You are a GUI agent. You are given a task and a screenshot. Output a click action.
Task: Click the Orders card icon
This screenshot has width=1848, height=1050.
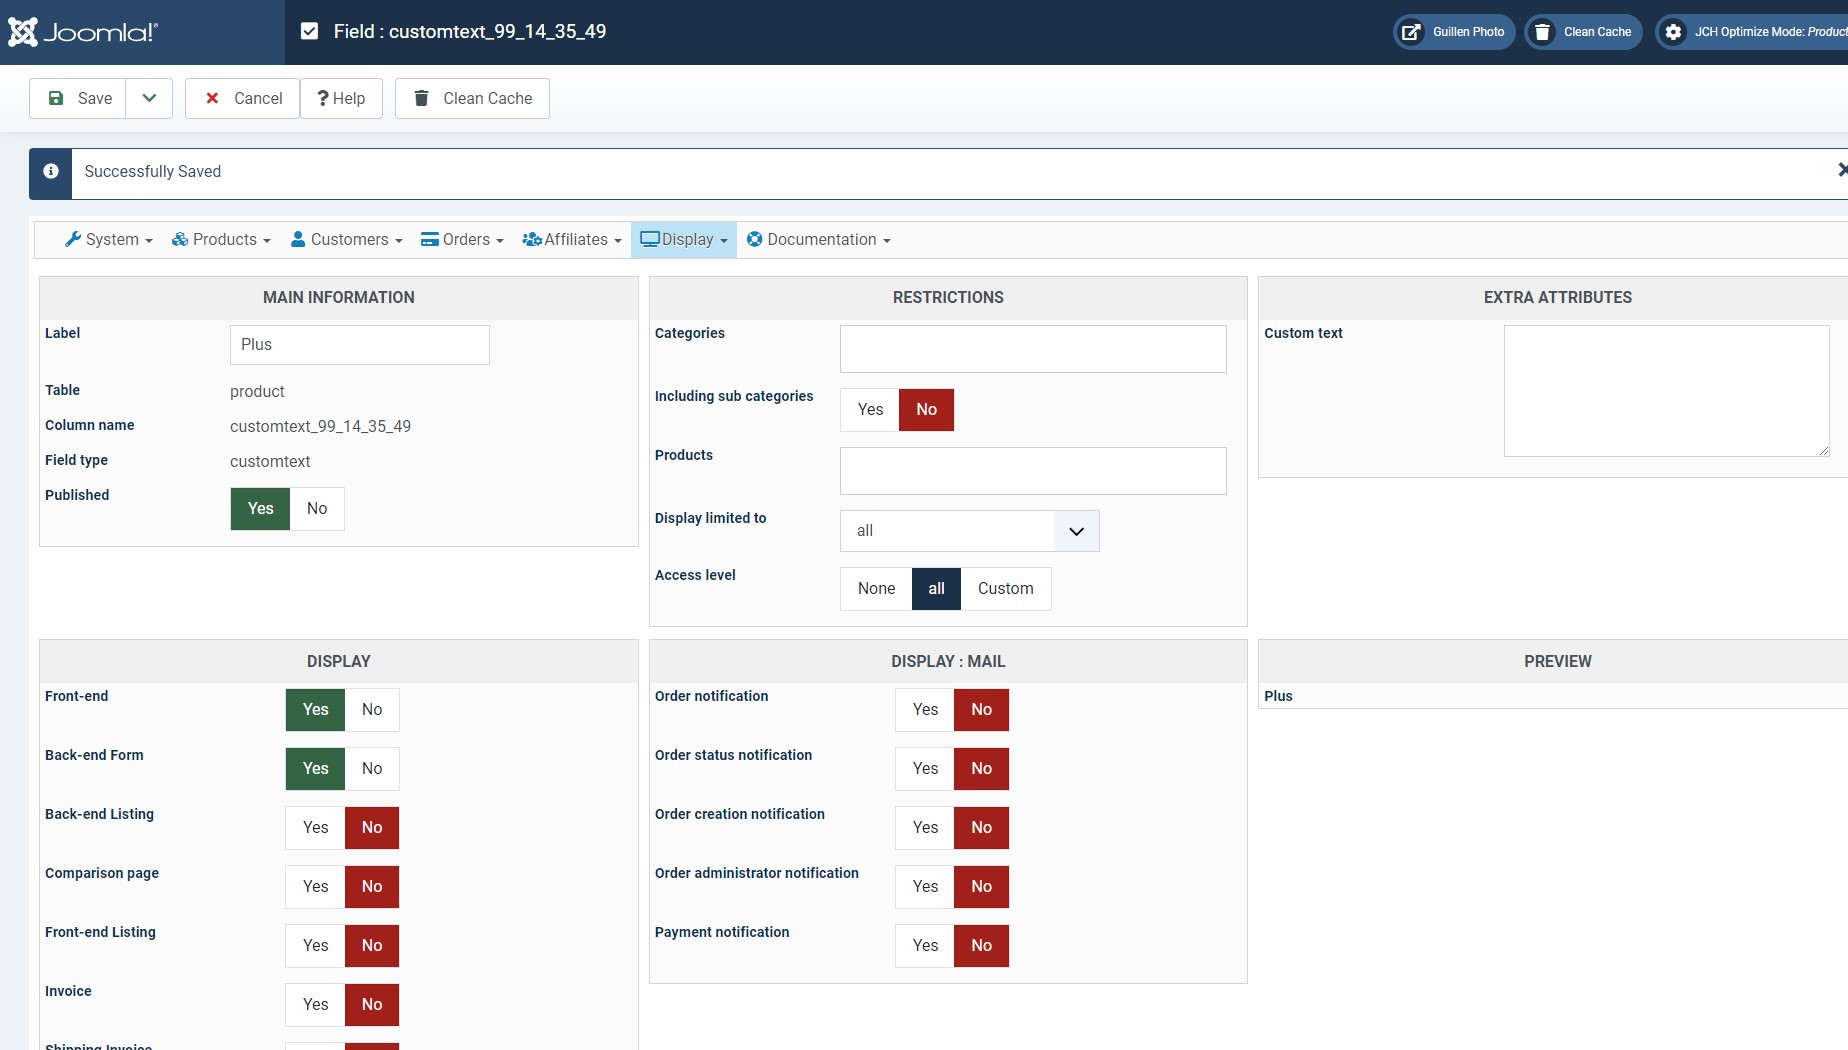coord(430,239)
